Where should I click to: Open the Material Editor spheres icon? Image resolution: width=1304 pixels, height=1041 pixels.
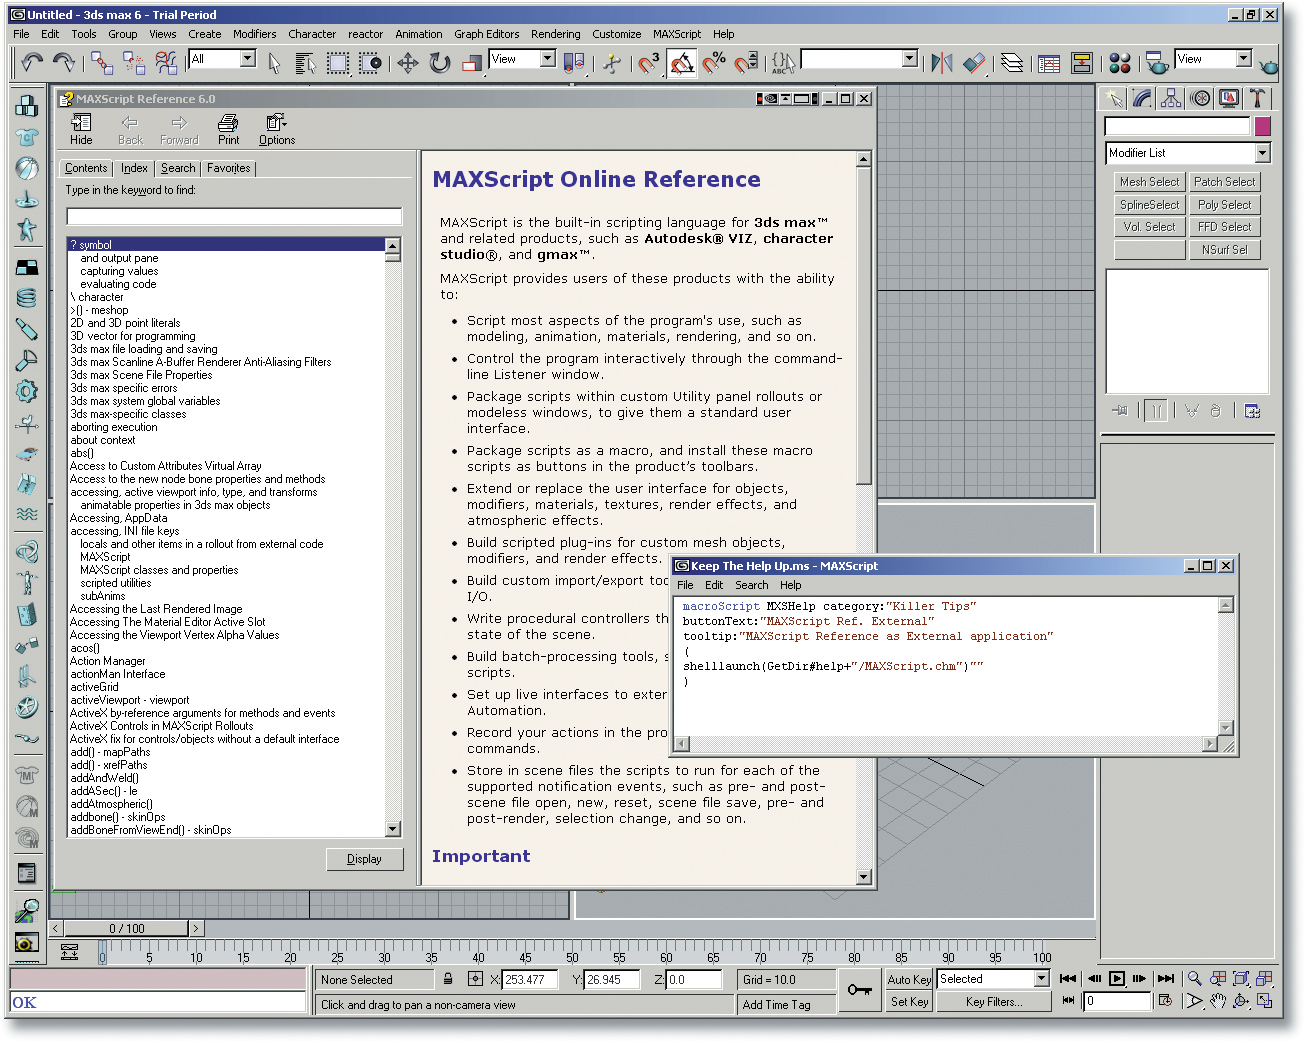(1120, 63)
